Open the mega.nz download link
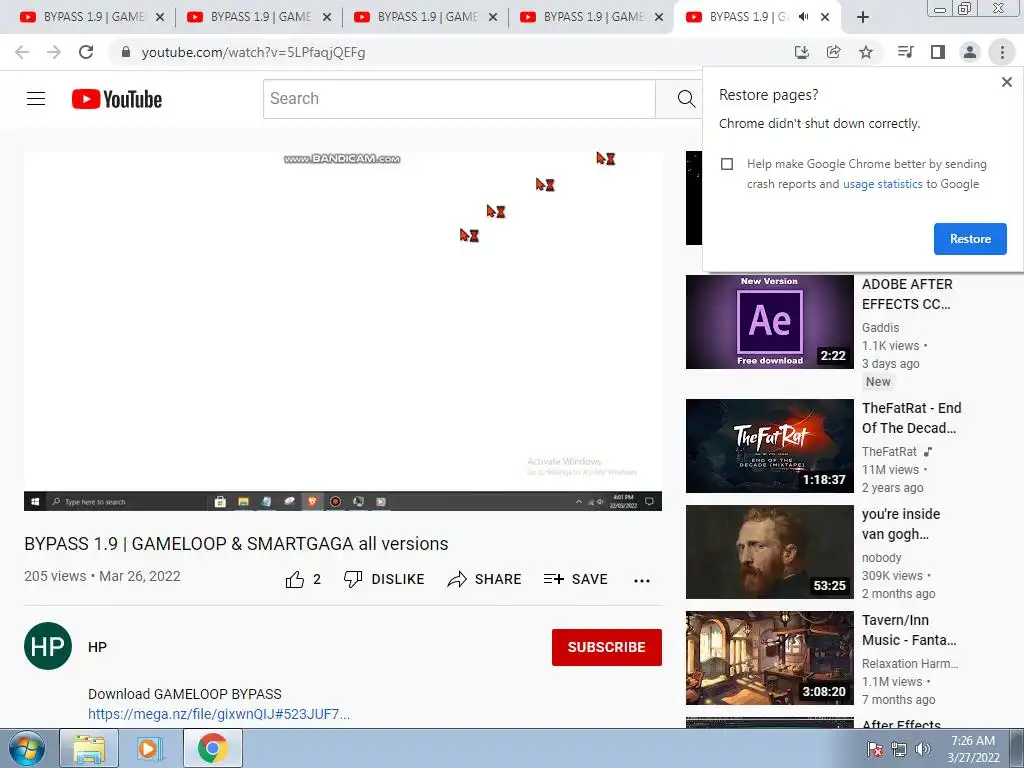Screen dimensions: 1024x768 (x=219, y=714)
